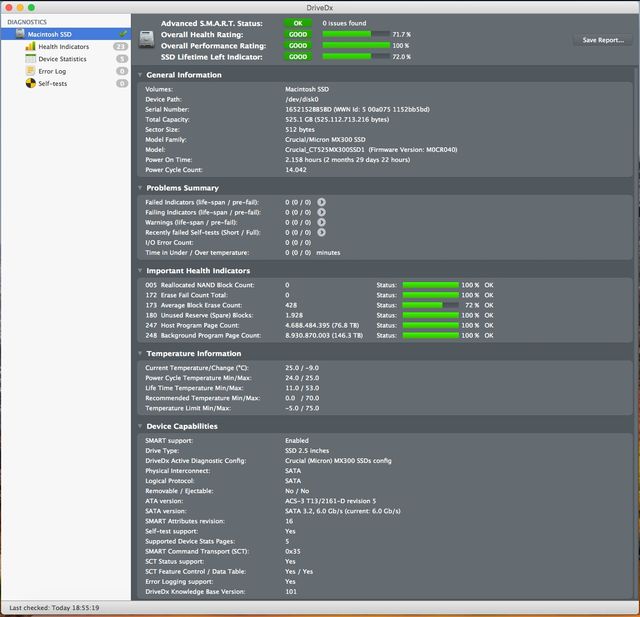Click the OK badge for S.M.A.R.T. status
640x617 pixels.
298,23
